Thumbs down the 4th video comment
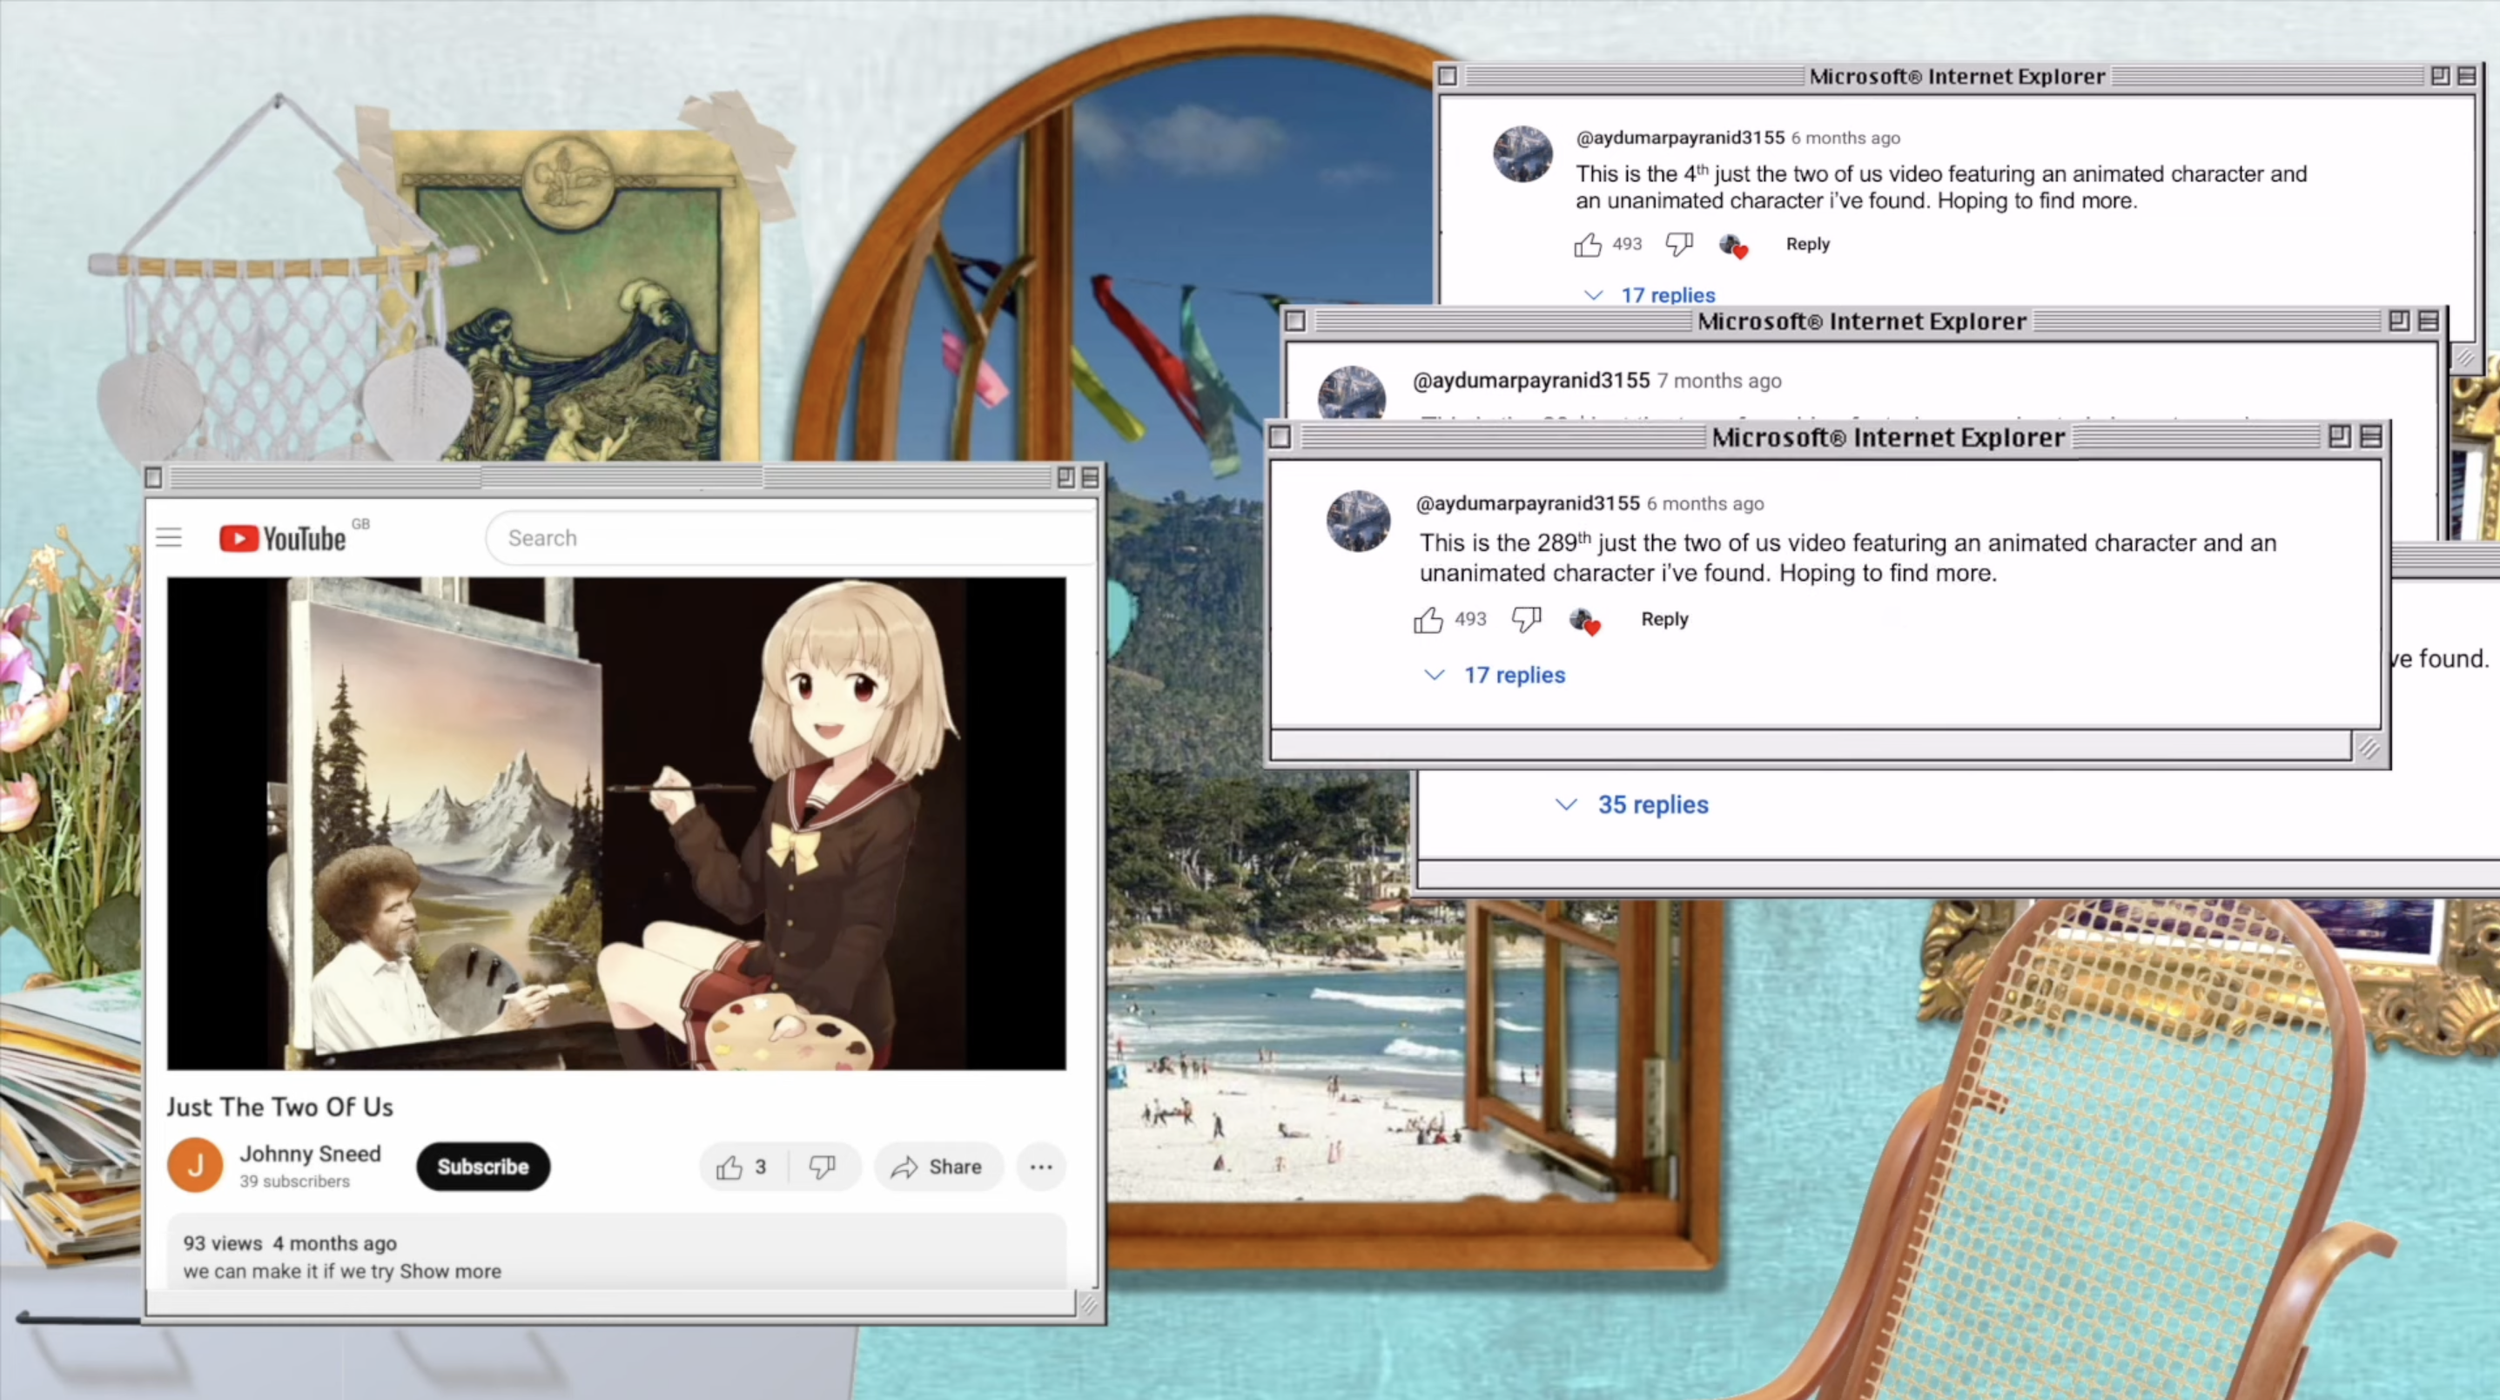This screenshot has height=1400, width=2500. [1679, 244]
